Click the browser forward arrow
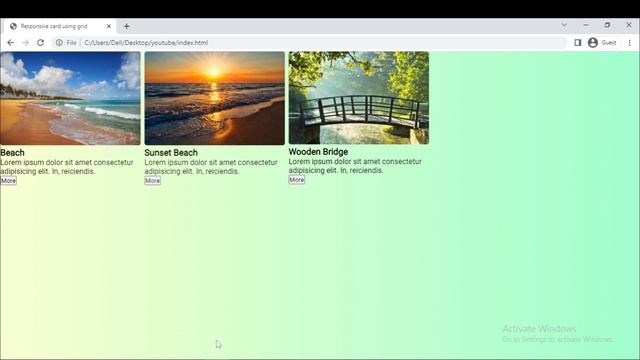Screen dimensions: 640x360 click(x=25, y=42)
